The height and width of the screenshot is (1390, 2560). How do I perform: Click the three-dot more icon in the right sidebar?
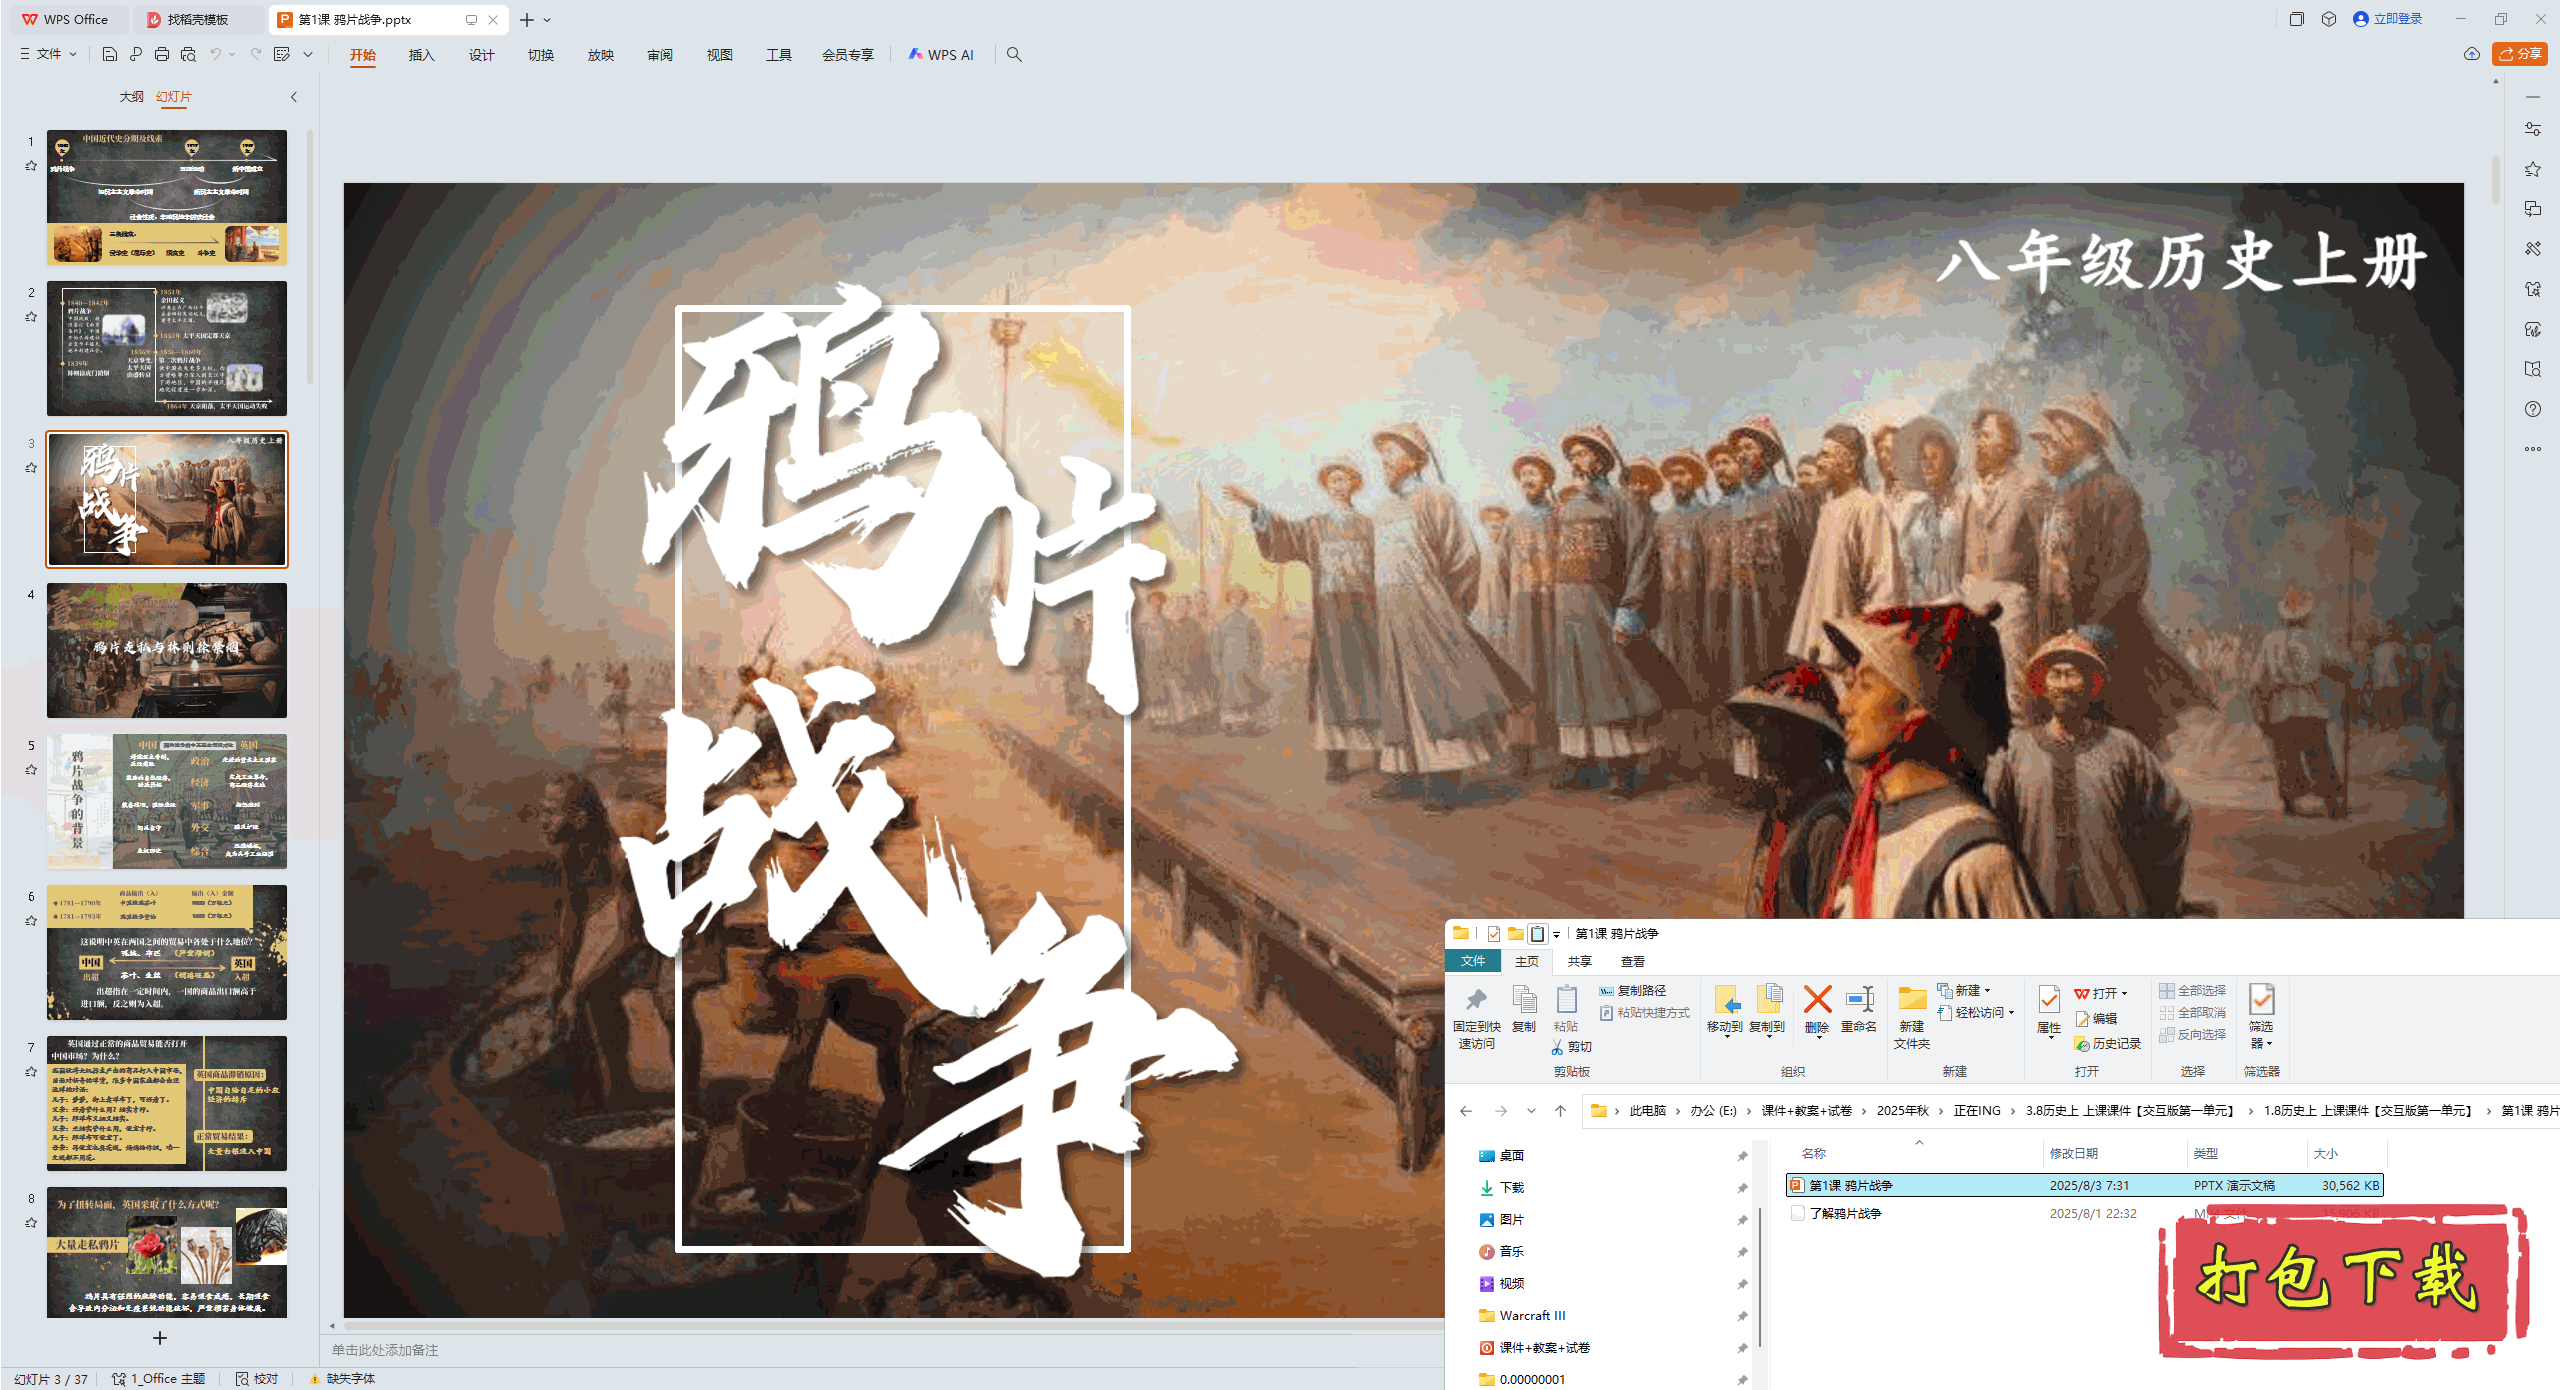pyautogui.click(x=2533, y=449)
